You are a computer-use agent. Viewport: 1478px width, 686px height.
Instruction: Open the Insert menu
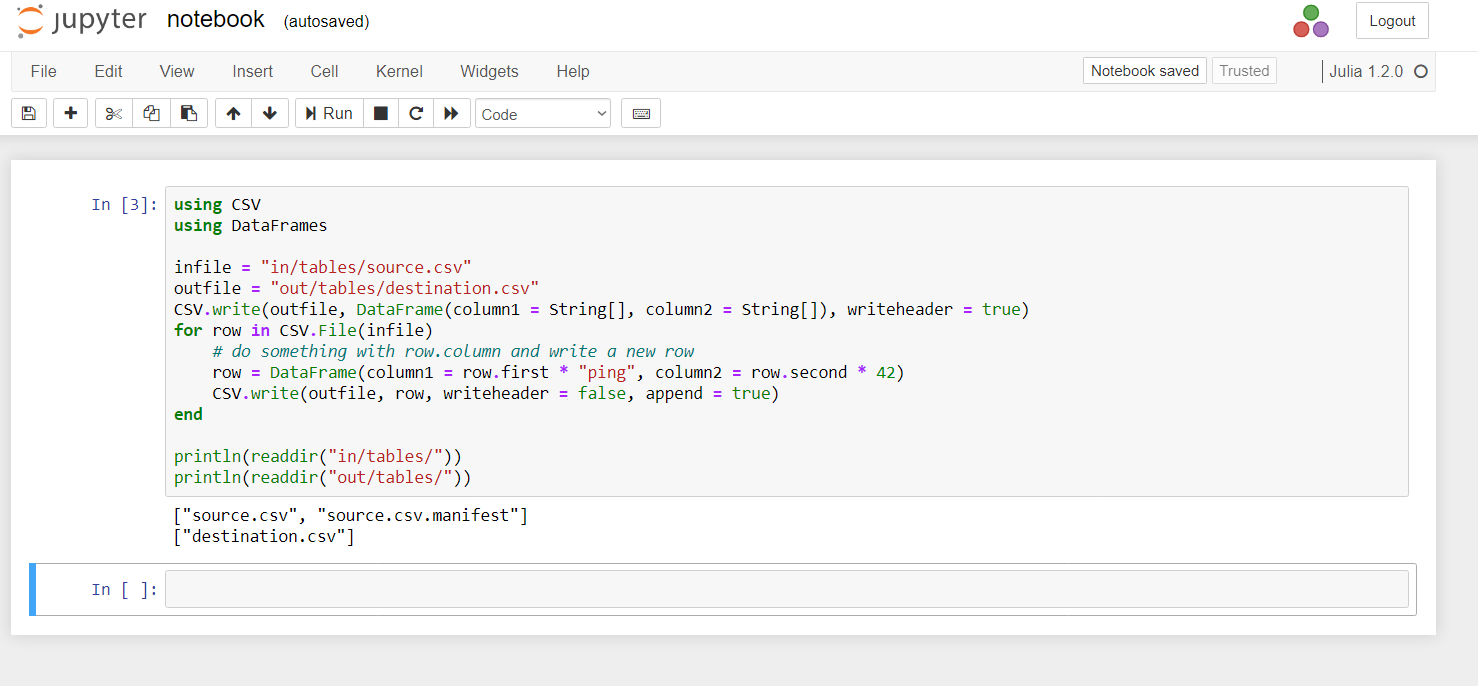(x=253, y=71)
